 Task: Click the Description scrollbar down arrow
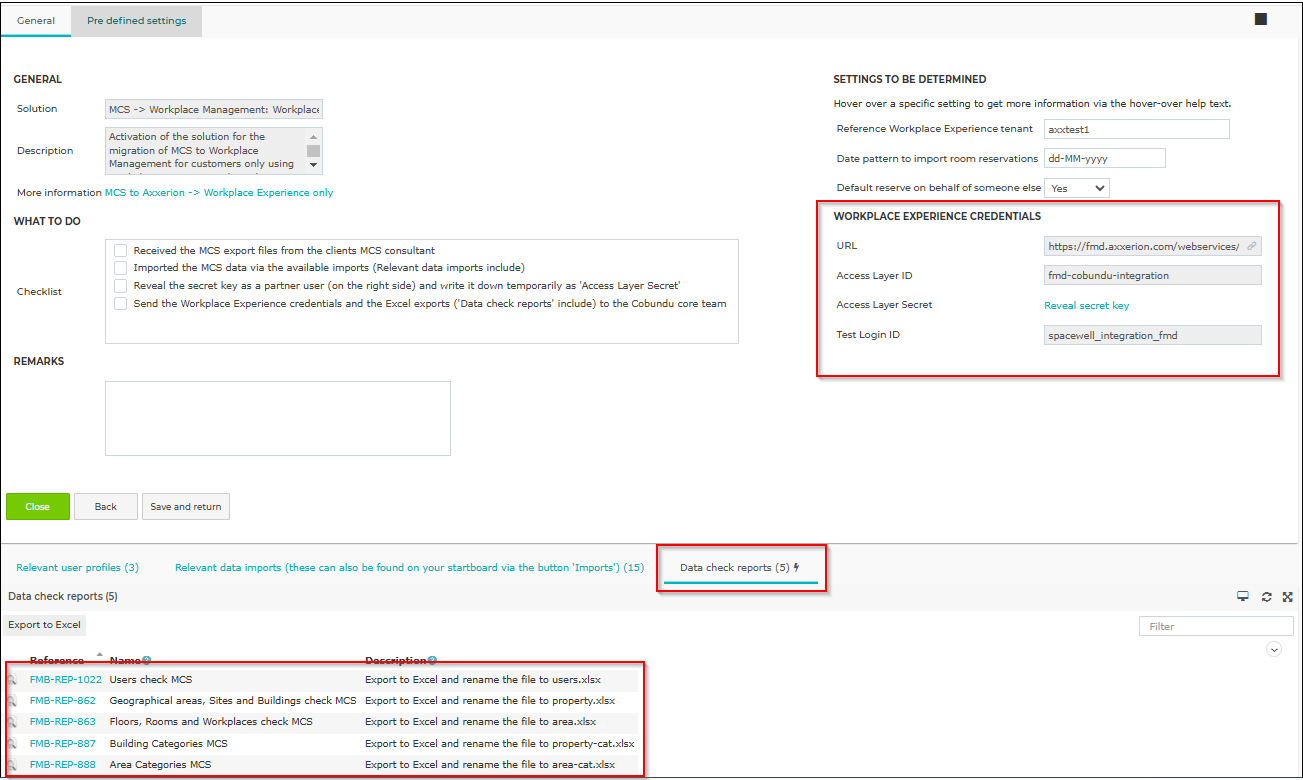[314, 165]
